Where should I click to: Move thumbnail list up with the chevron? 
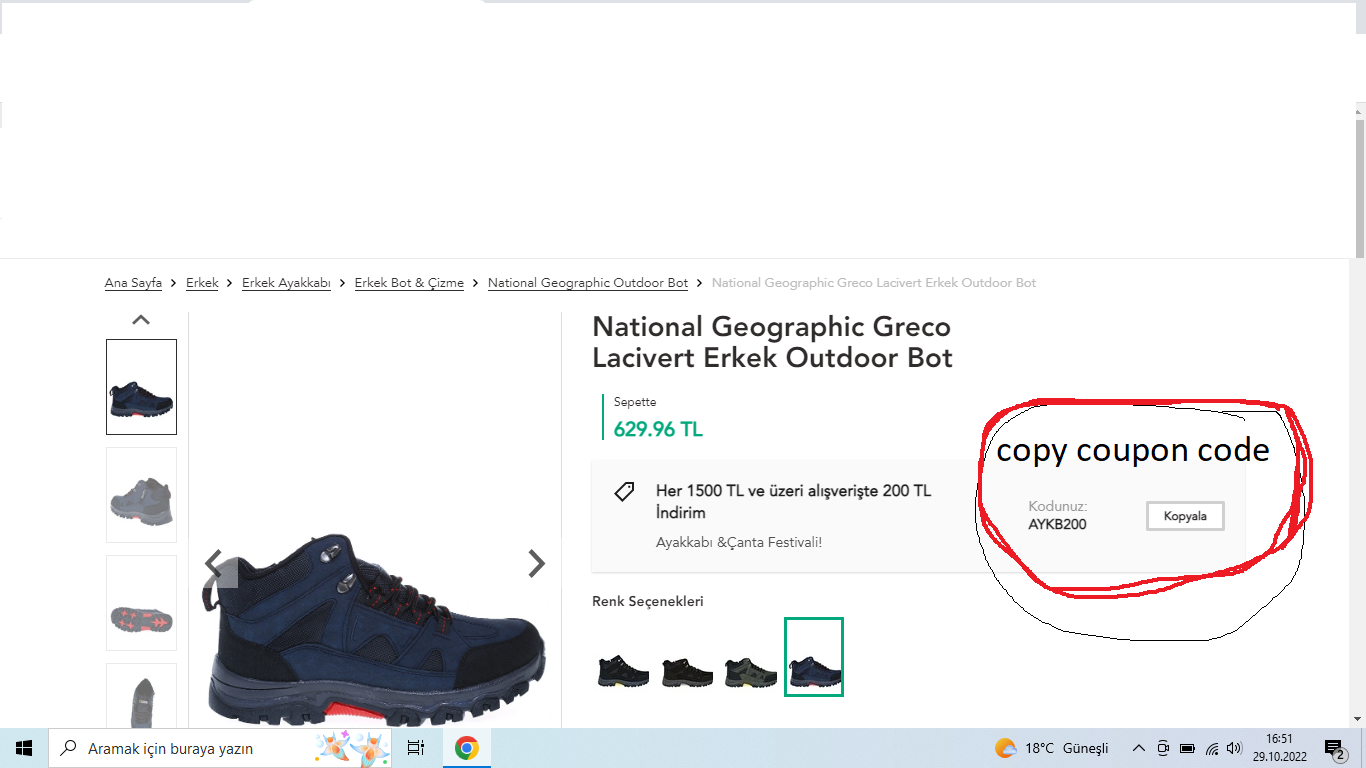[x=141, y=320]
